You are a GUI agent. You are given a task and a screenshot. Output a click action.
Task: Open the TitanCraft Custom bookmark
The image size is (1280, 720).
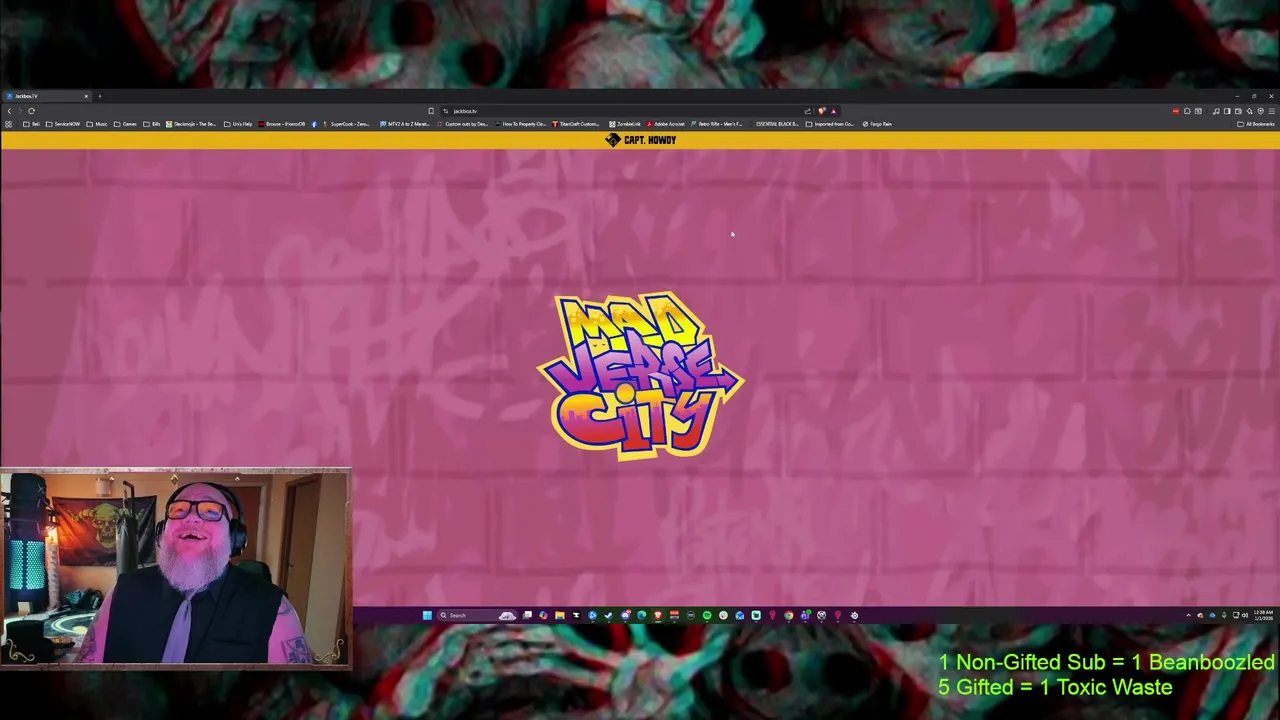click(x=576, y=124)
